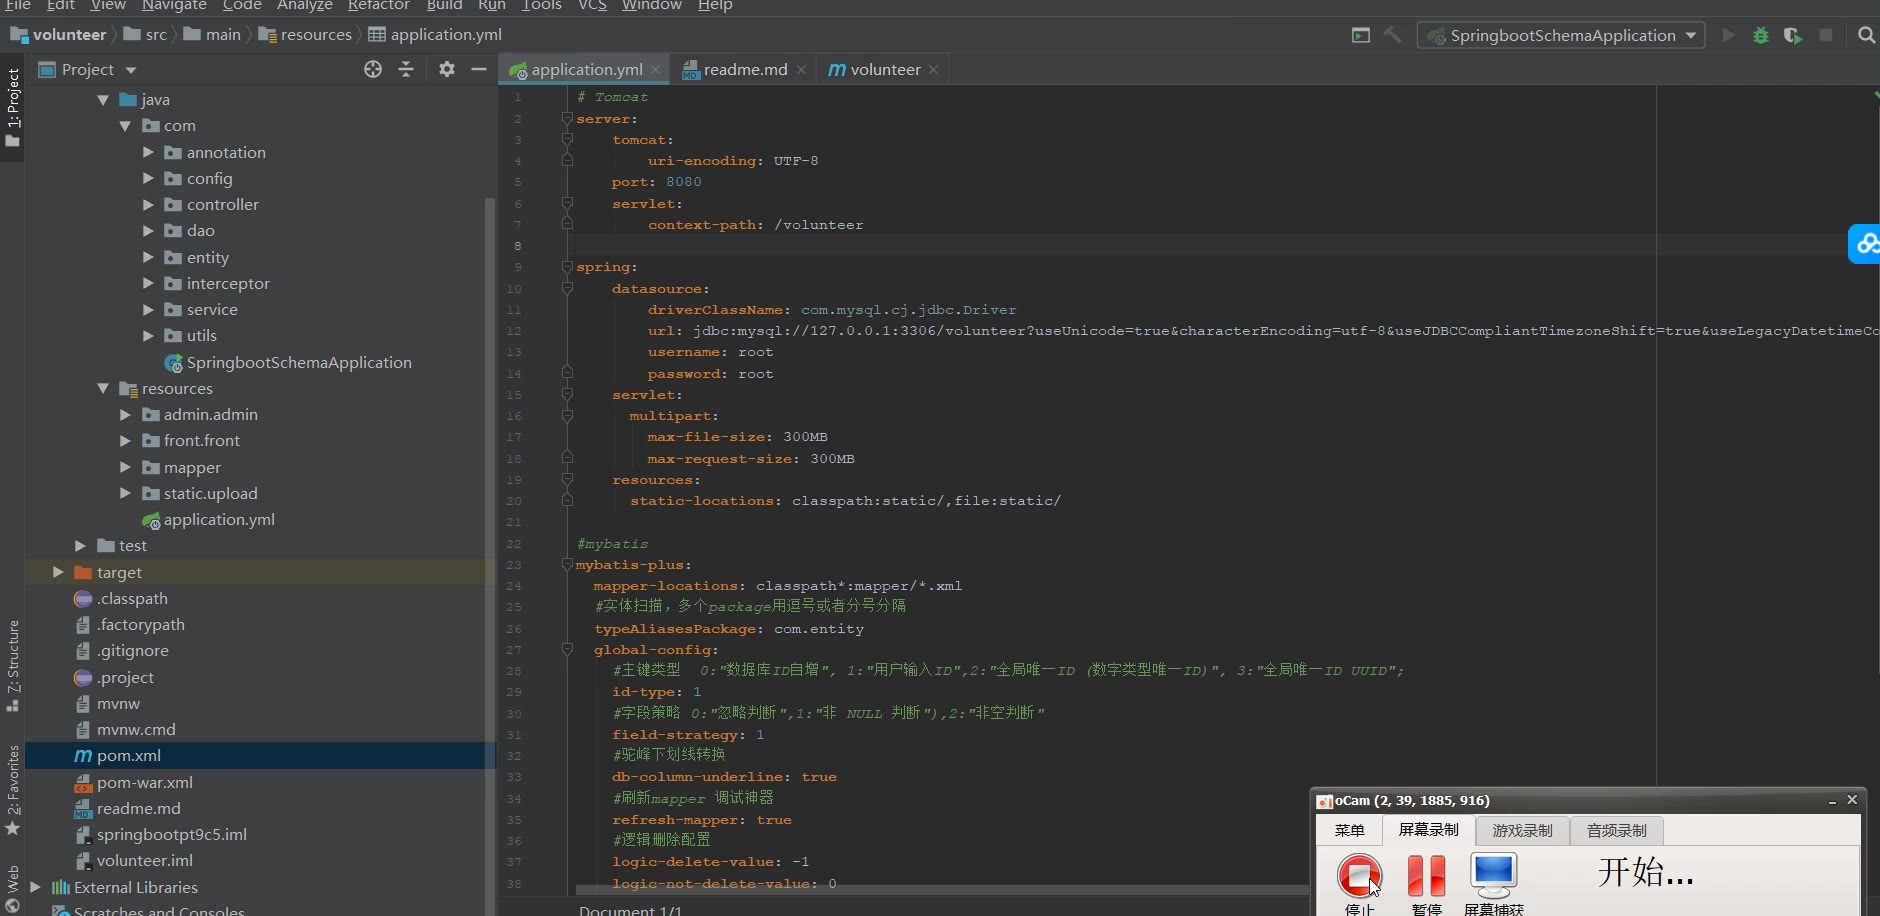
Task: Expand the controller package
Action: click(x=148, y=204)
